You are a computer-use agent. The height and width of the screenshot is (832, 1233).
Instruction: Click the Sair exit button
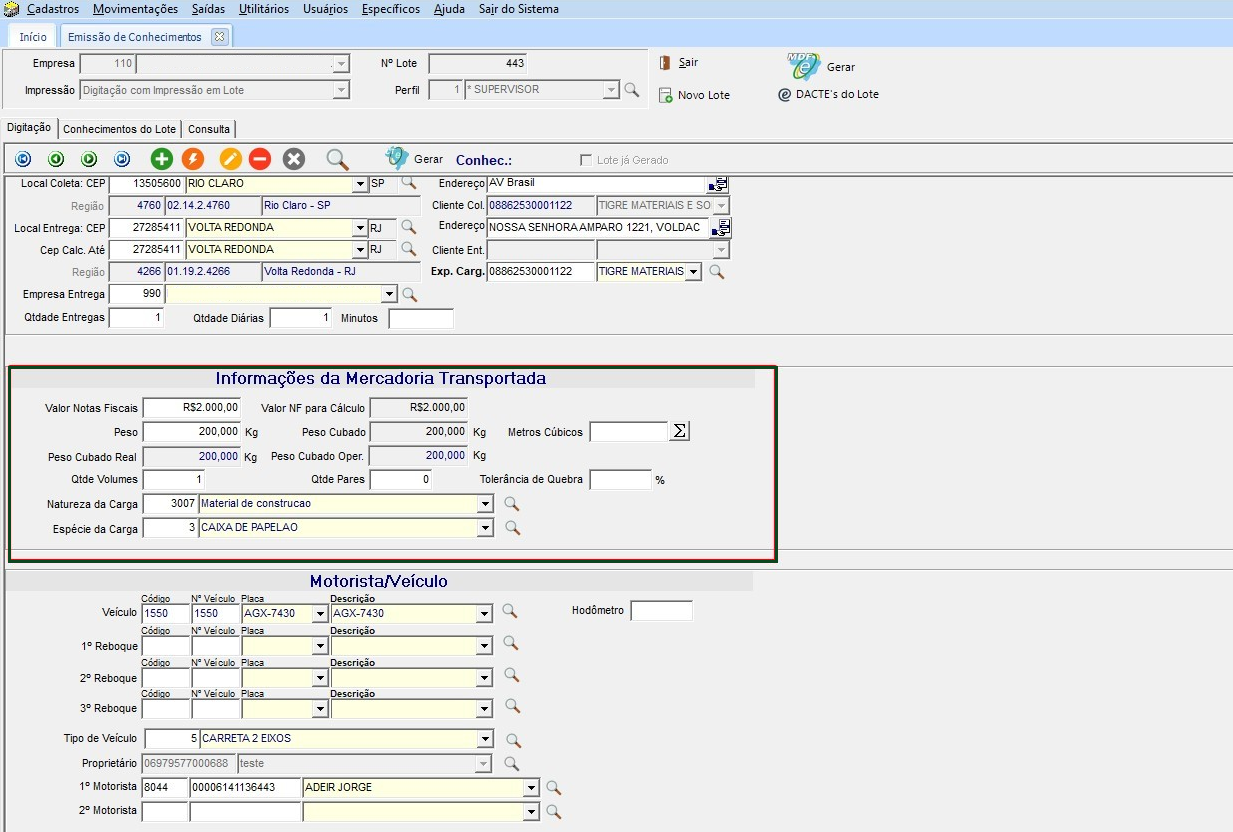(x=679, y=63)
